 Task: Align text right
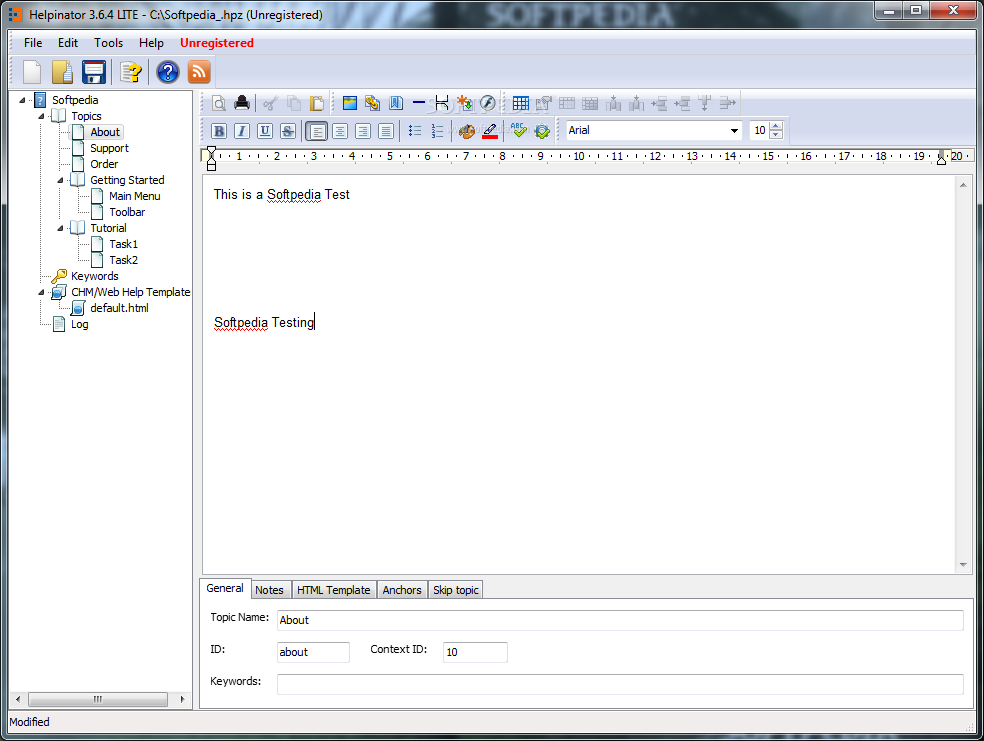tap(363, 131)
